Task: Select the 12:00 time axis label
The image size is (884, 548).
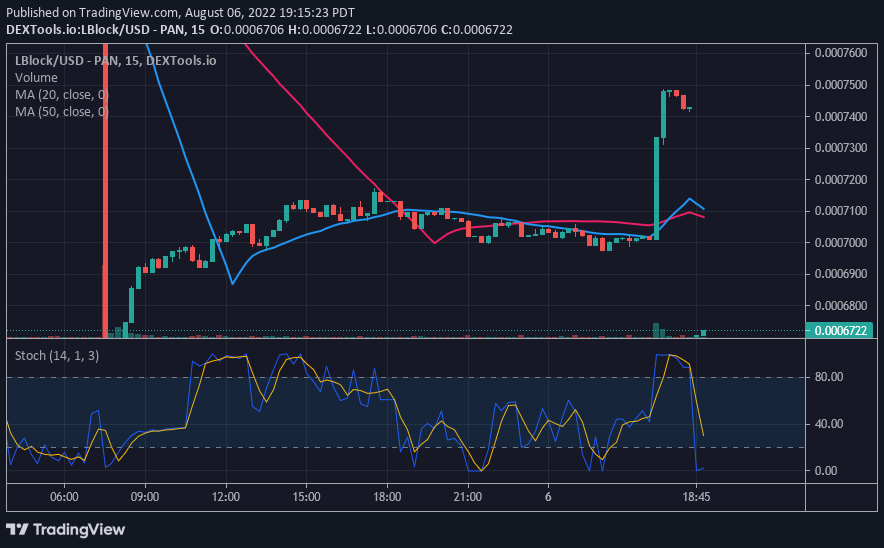Action: pos(225,496)
